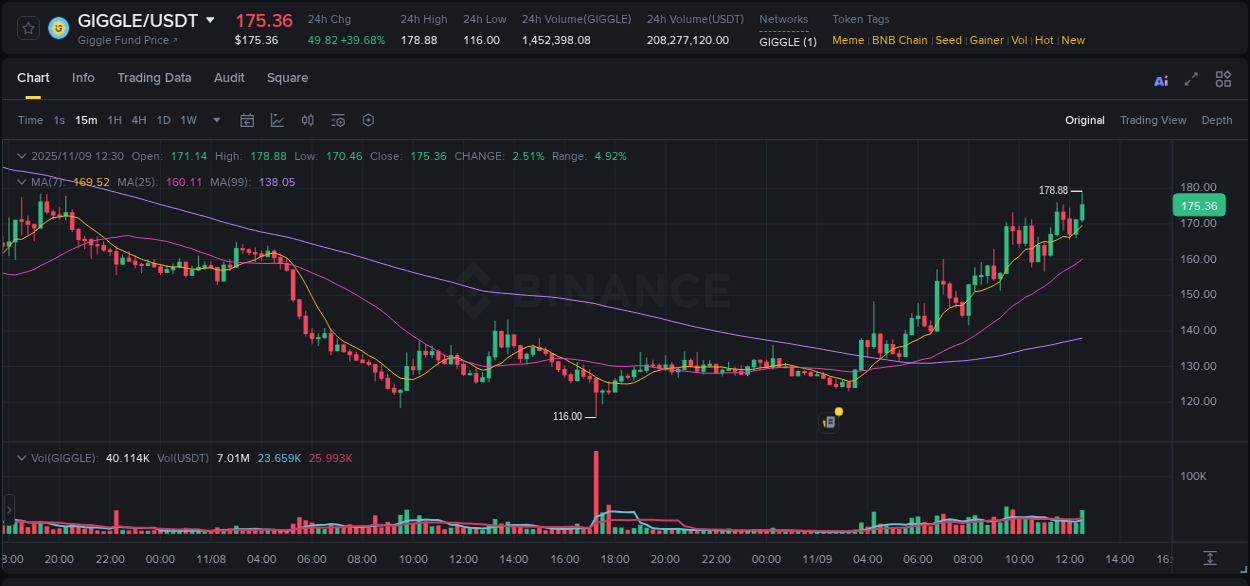Image resolution: width=1250 pixels, height=586 pixels.
Task: Open the indicator list with settings icon
Action: 338,120
